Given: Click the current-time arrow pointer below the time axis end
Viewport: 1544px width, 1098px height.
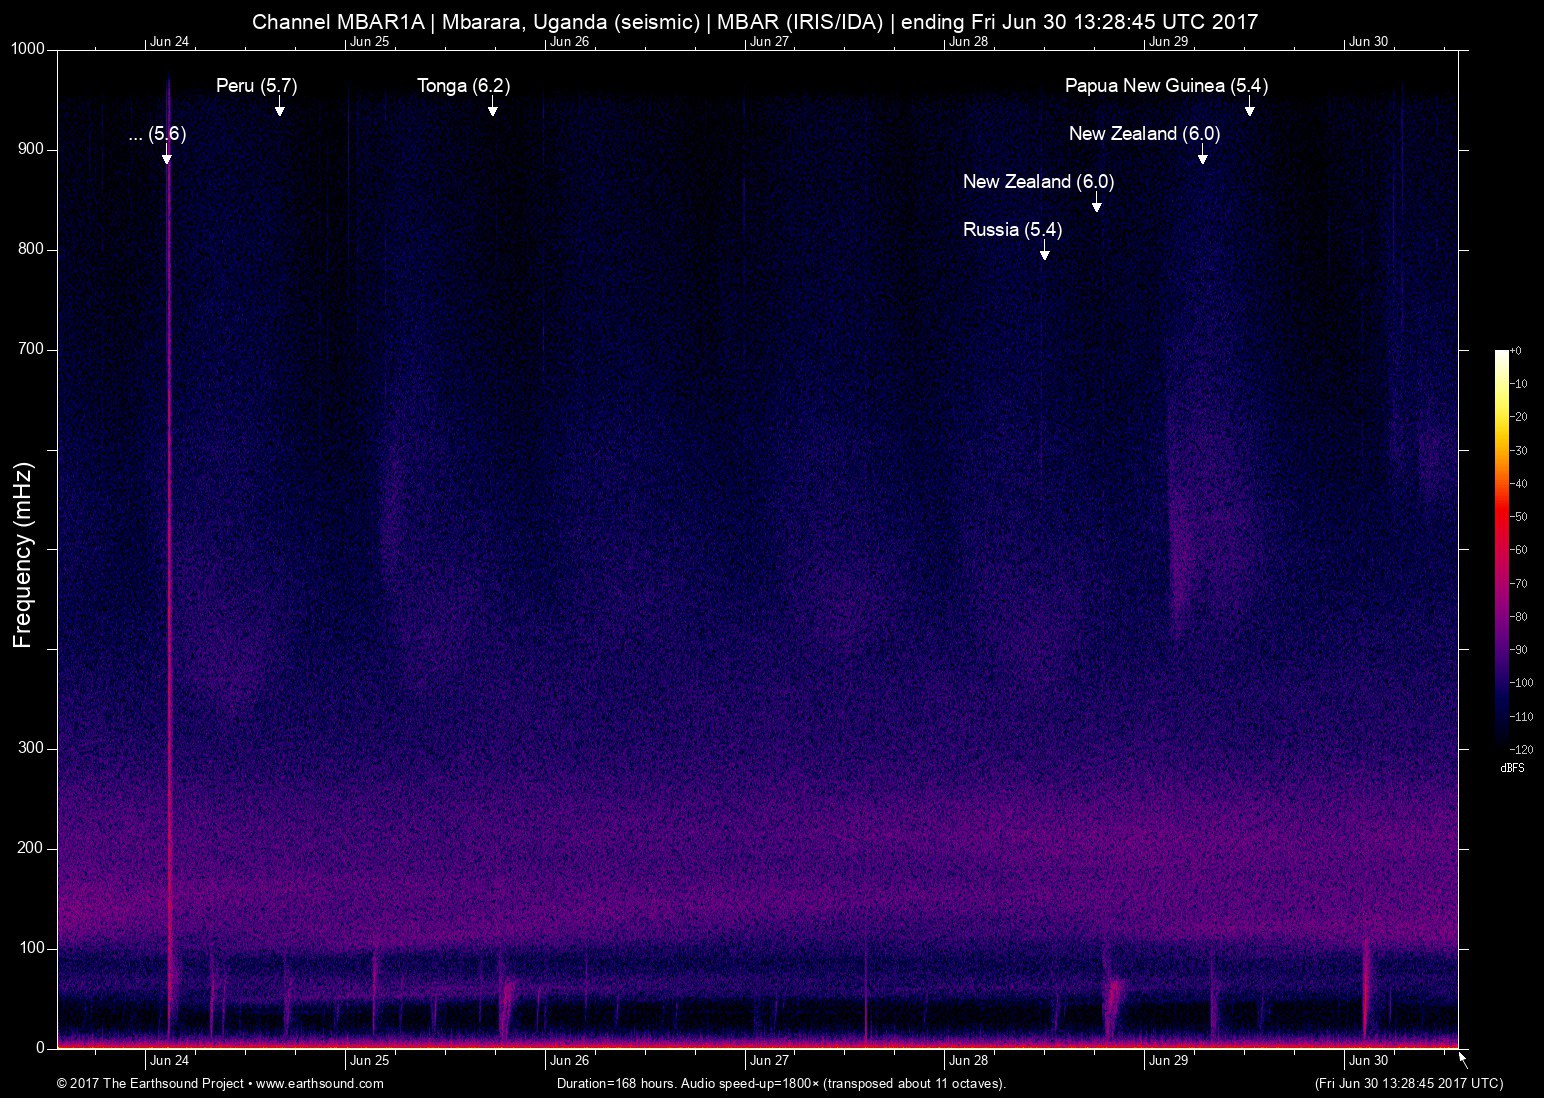Looking at the screenshot, I should (x=1463, y=1059).
